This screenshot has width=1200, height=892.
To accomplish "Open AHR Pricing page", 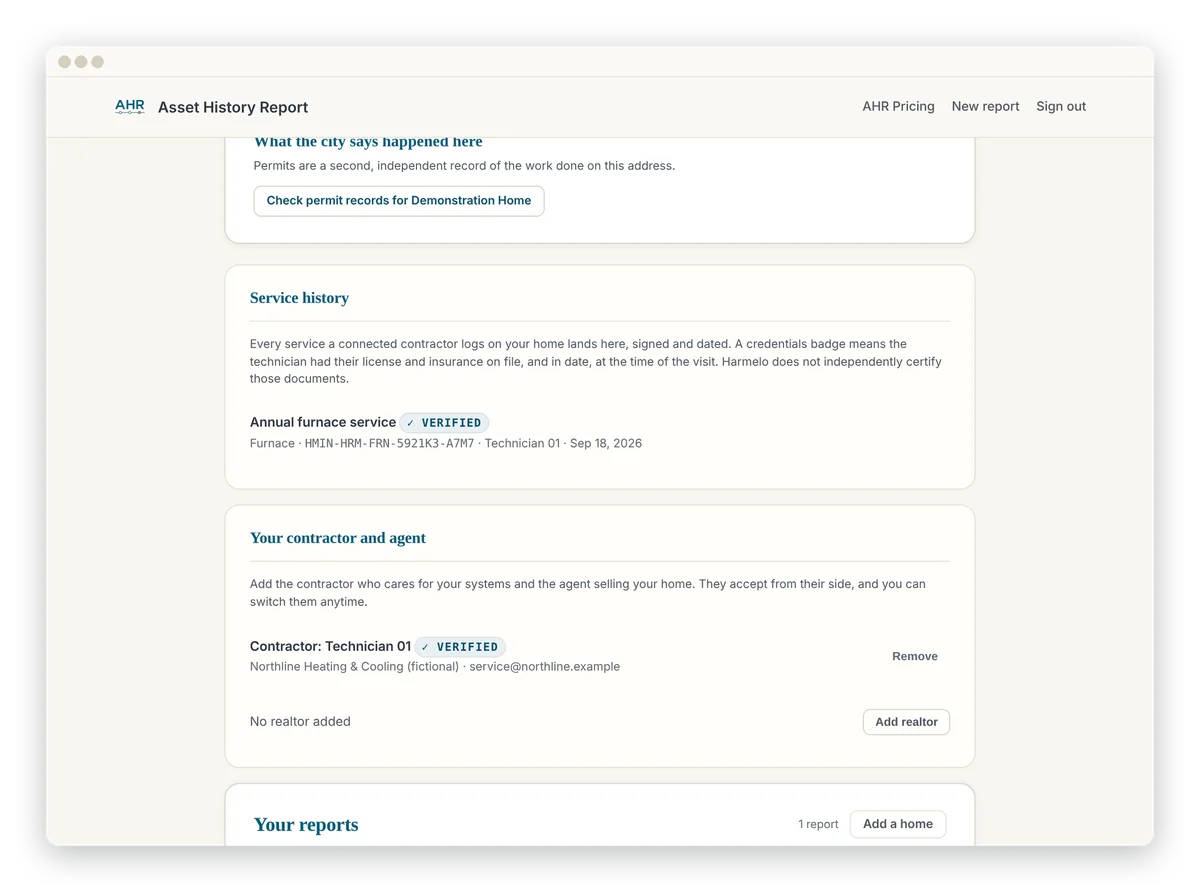I will click(898, 106).
